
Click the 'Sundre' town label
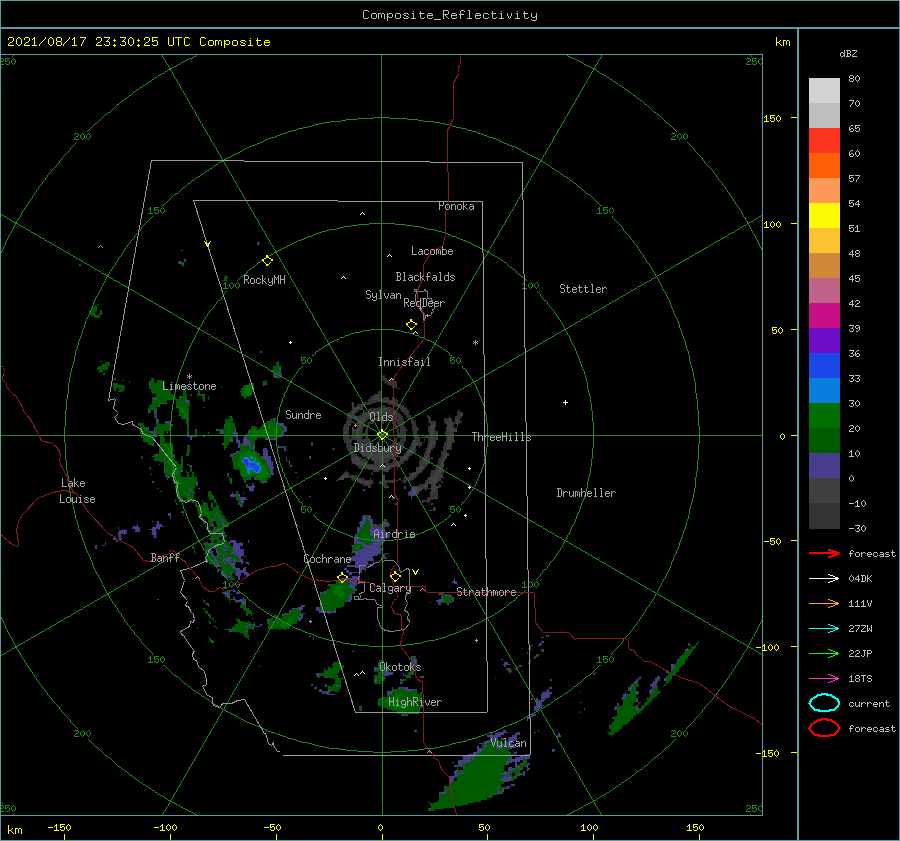pos(303,414)
